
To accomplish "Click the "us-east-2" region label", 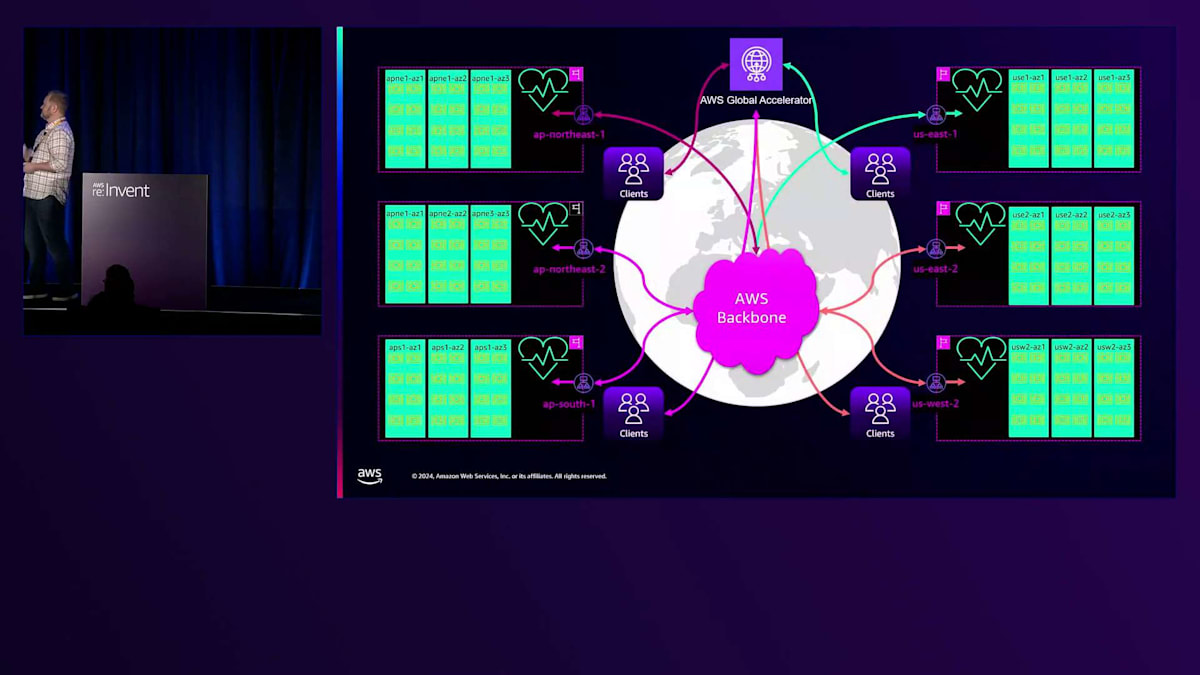I will coord(935,269).
